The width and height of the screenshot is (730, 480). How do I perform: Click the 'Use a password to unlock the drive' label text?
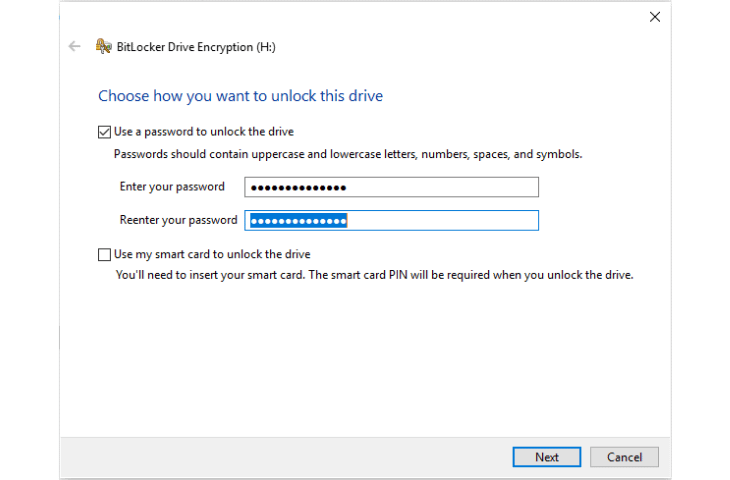204,132
